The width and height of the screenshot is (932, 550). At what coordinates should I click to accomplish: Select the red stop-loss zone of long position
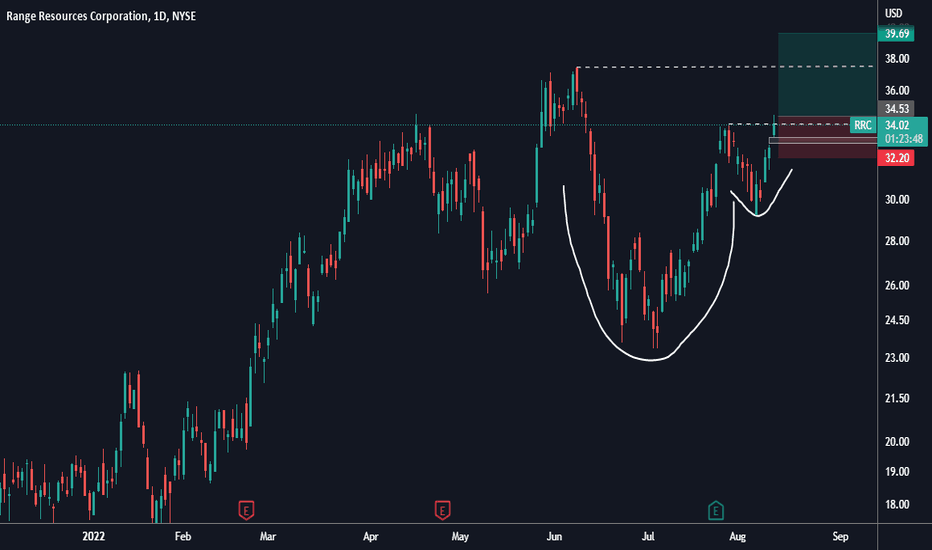pos(827,137)
